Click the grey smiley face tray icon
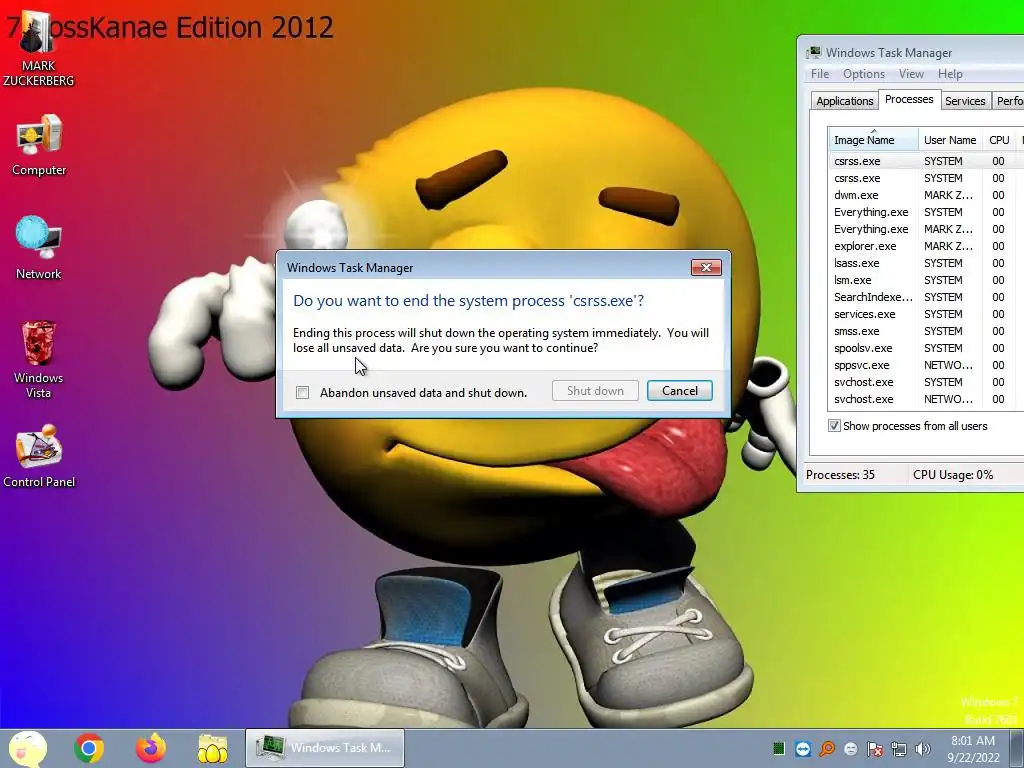1024x768 pixels. coord(850,748)
